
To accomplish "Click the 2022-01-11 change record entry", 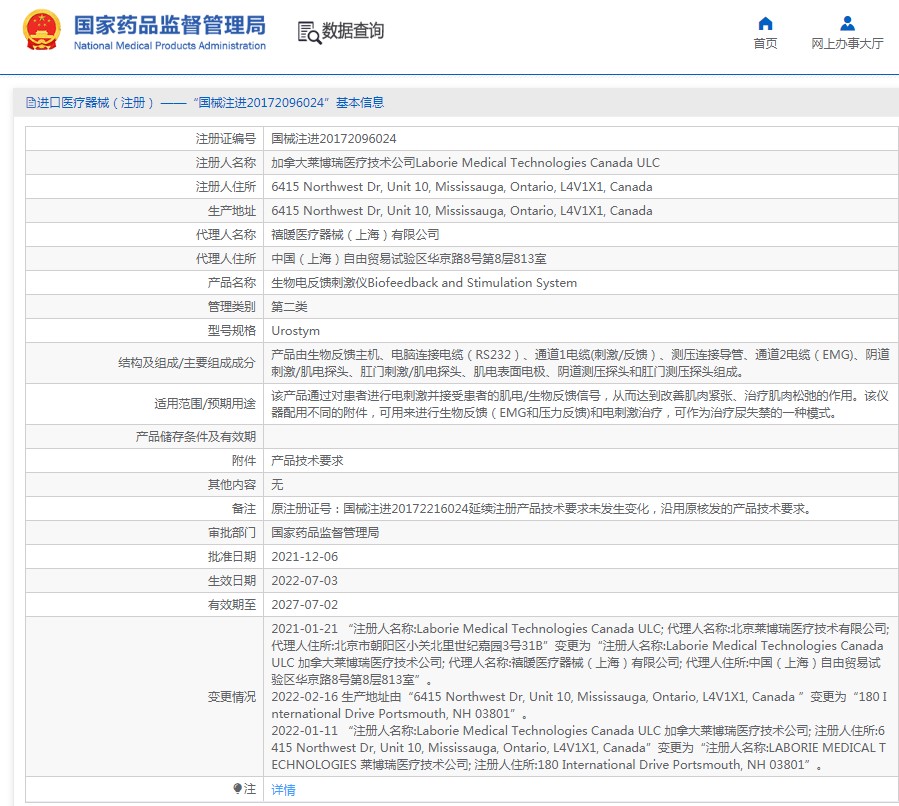I will point(578,748).
